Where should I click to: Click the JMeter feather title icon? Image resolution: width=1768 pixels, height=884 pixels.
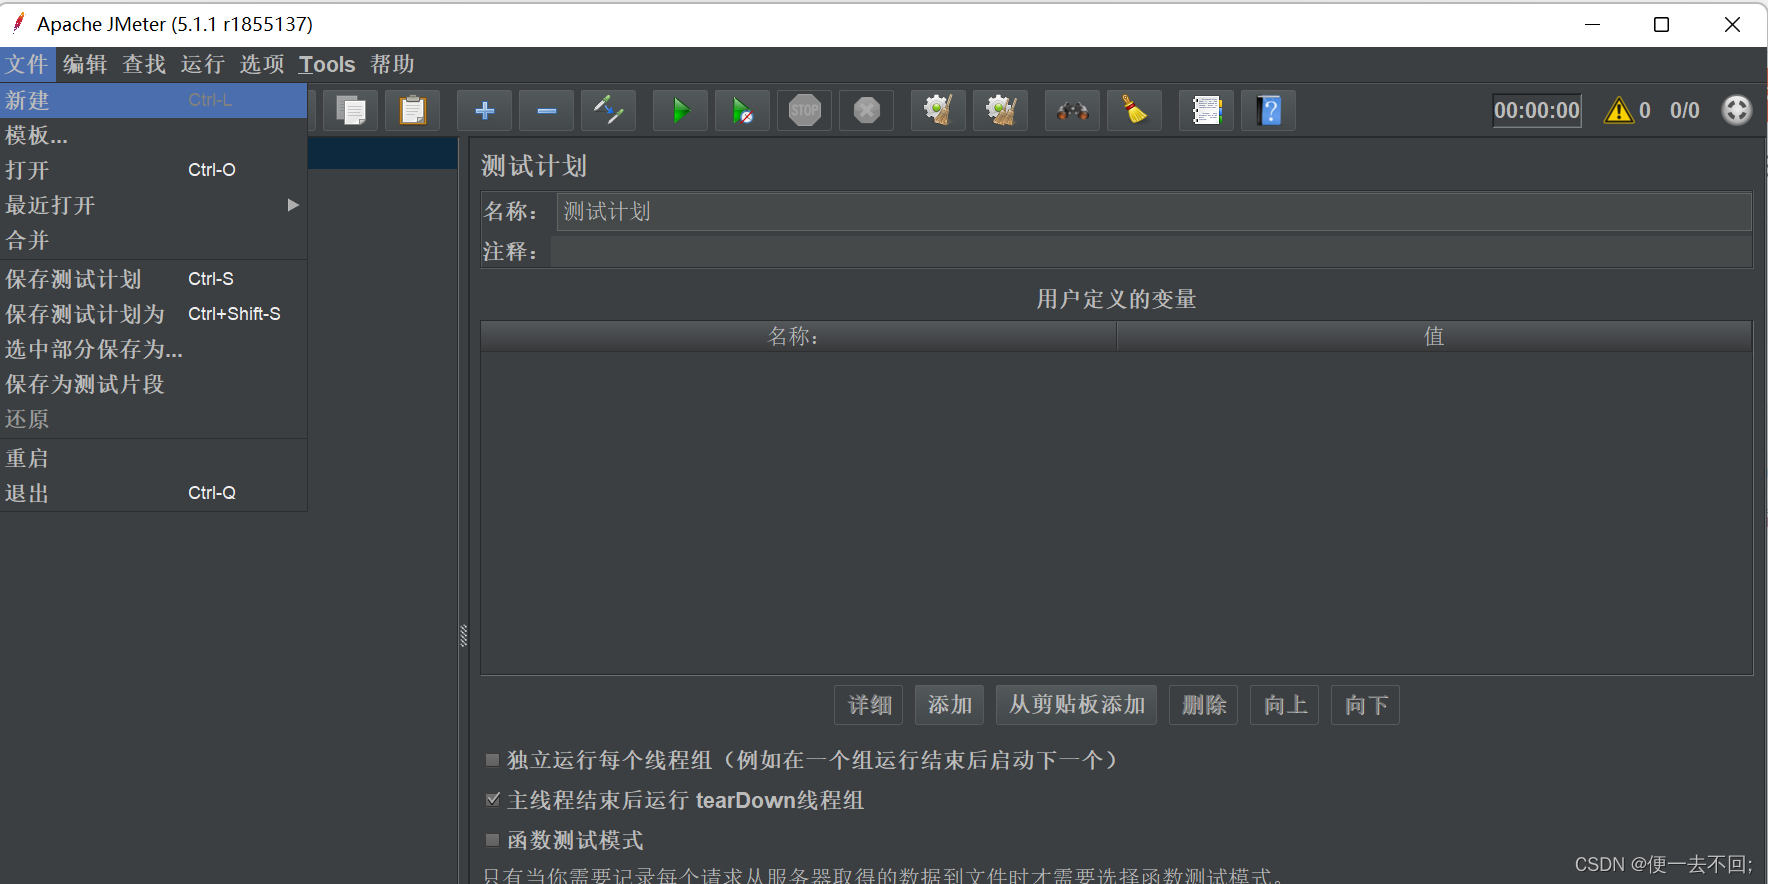coord(18,23)
